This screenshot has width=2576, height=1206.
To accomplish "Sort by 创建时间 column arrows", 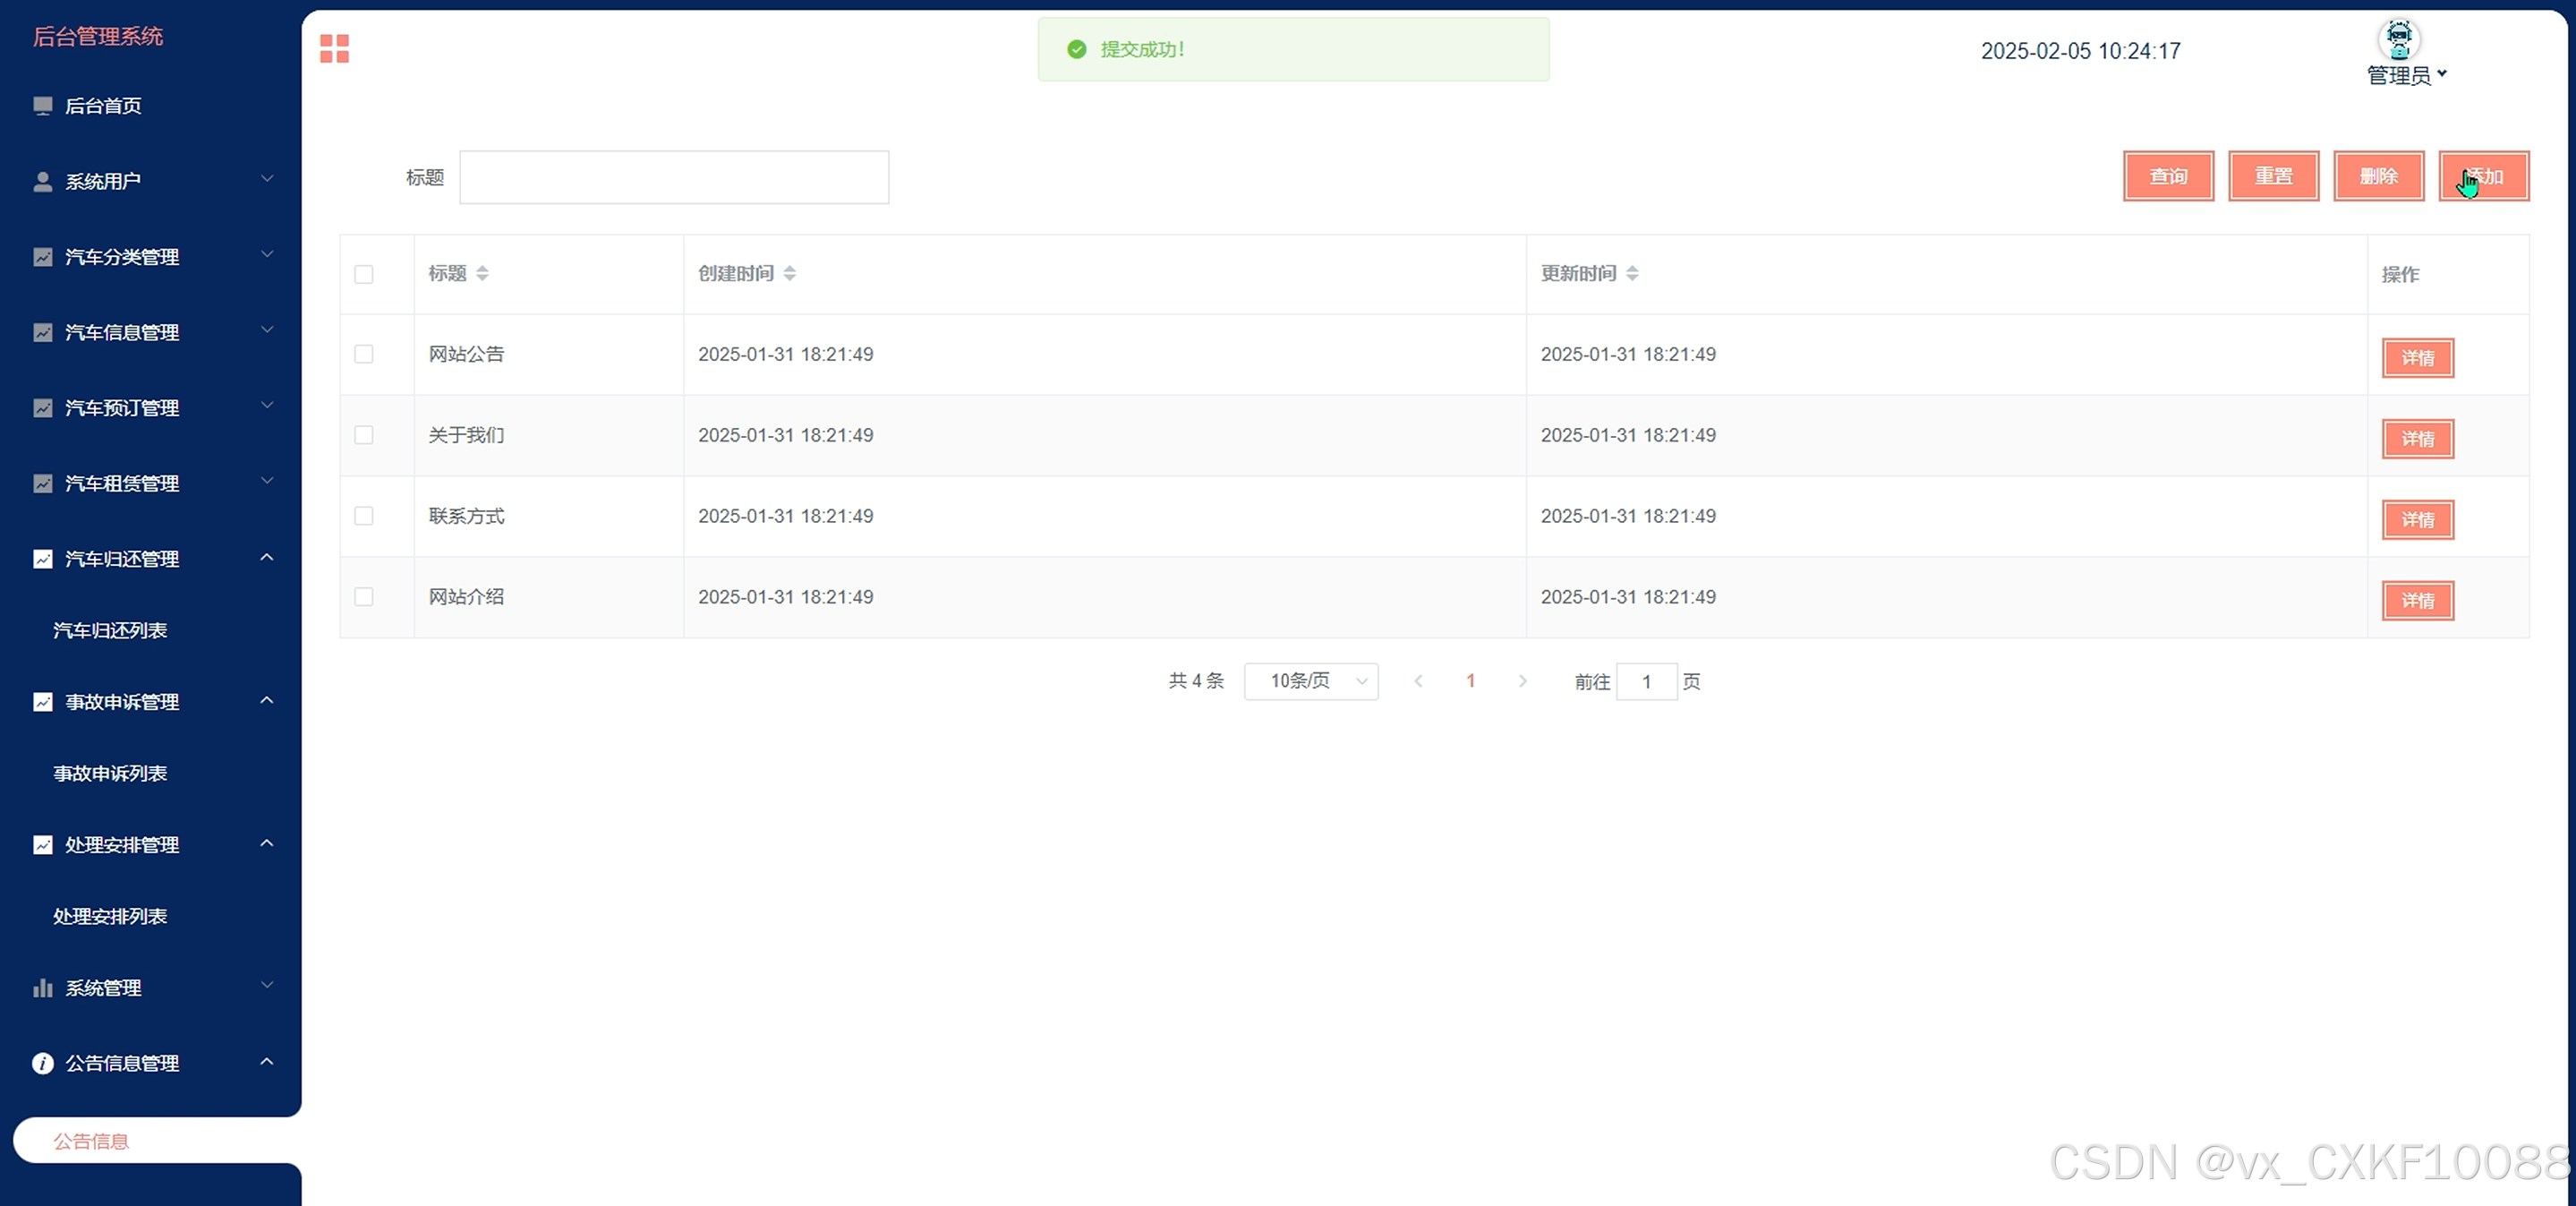I will coord(789,273).
